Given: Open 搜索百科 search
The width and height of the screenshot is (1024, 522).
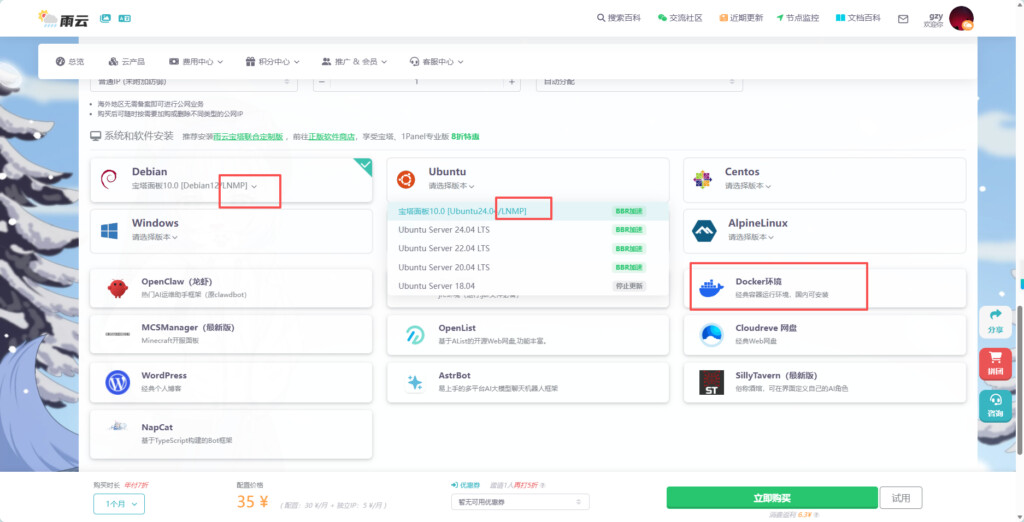Looking at the screenshot, I should coord(619,18).
